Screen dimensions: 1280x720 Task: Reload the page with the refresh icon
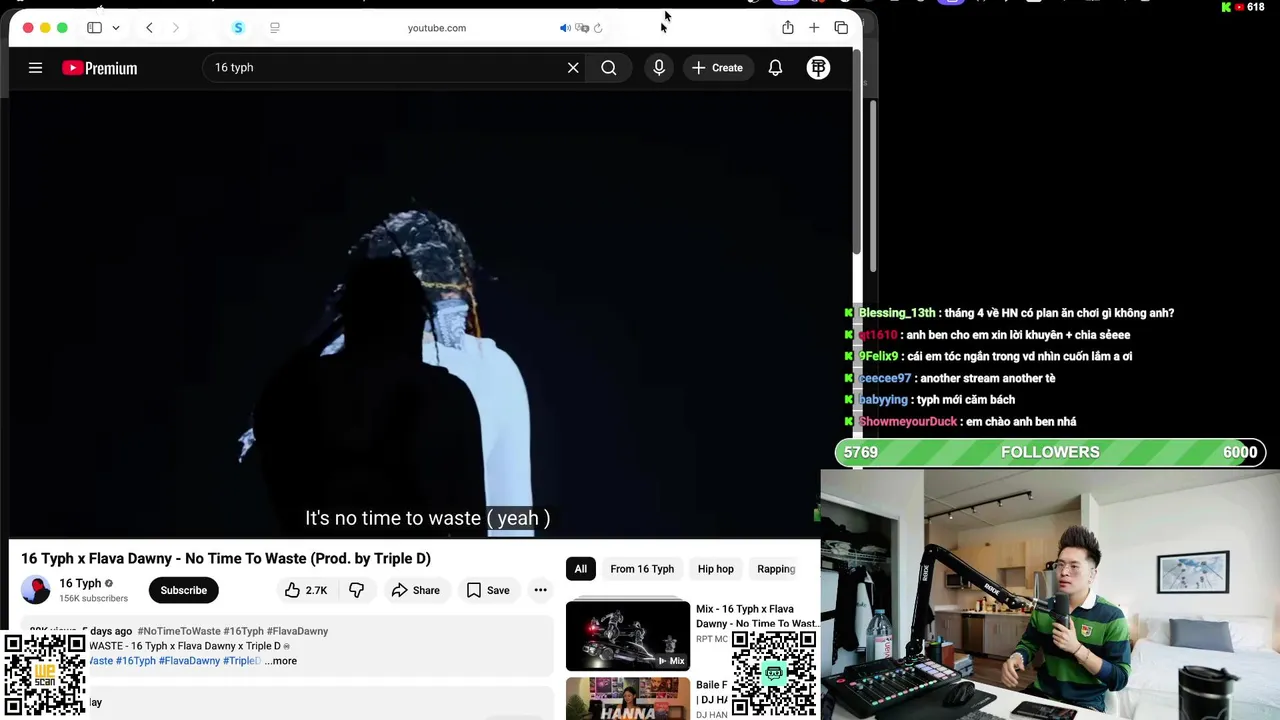pyautogui.click(x=598, y=28)
